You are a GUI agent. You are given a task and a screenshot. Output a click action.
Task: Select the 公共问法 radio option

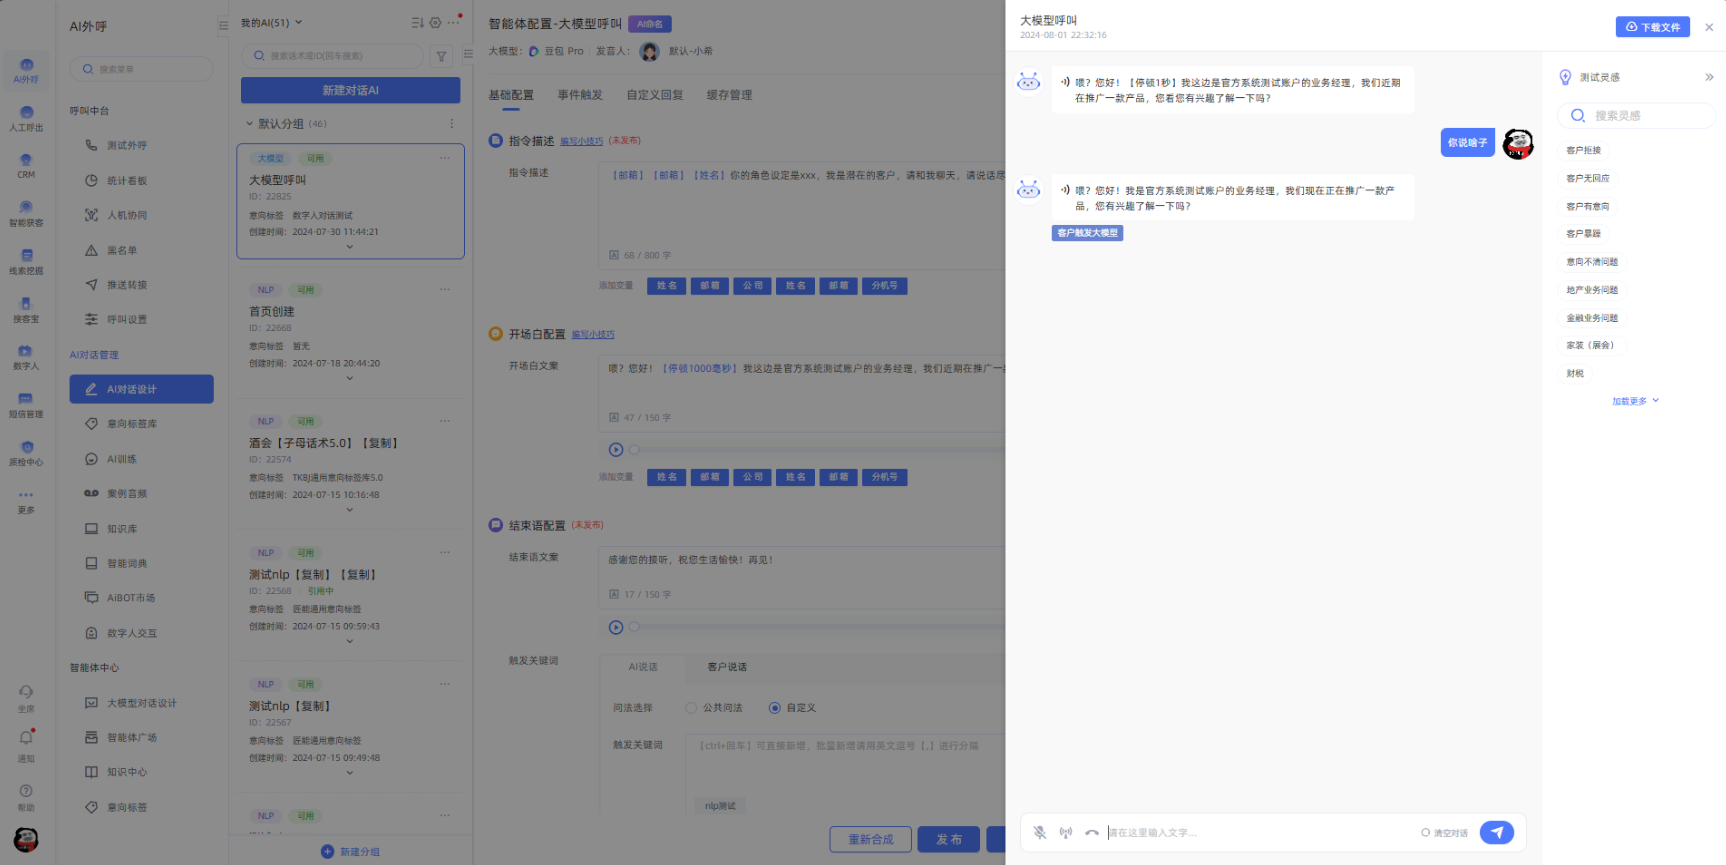[x=691, y=708]
